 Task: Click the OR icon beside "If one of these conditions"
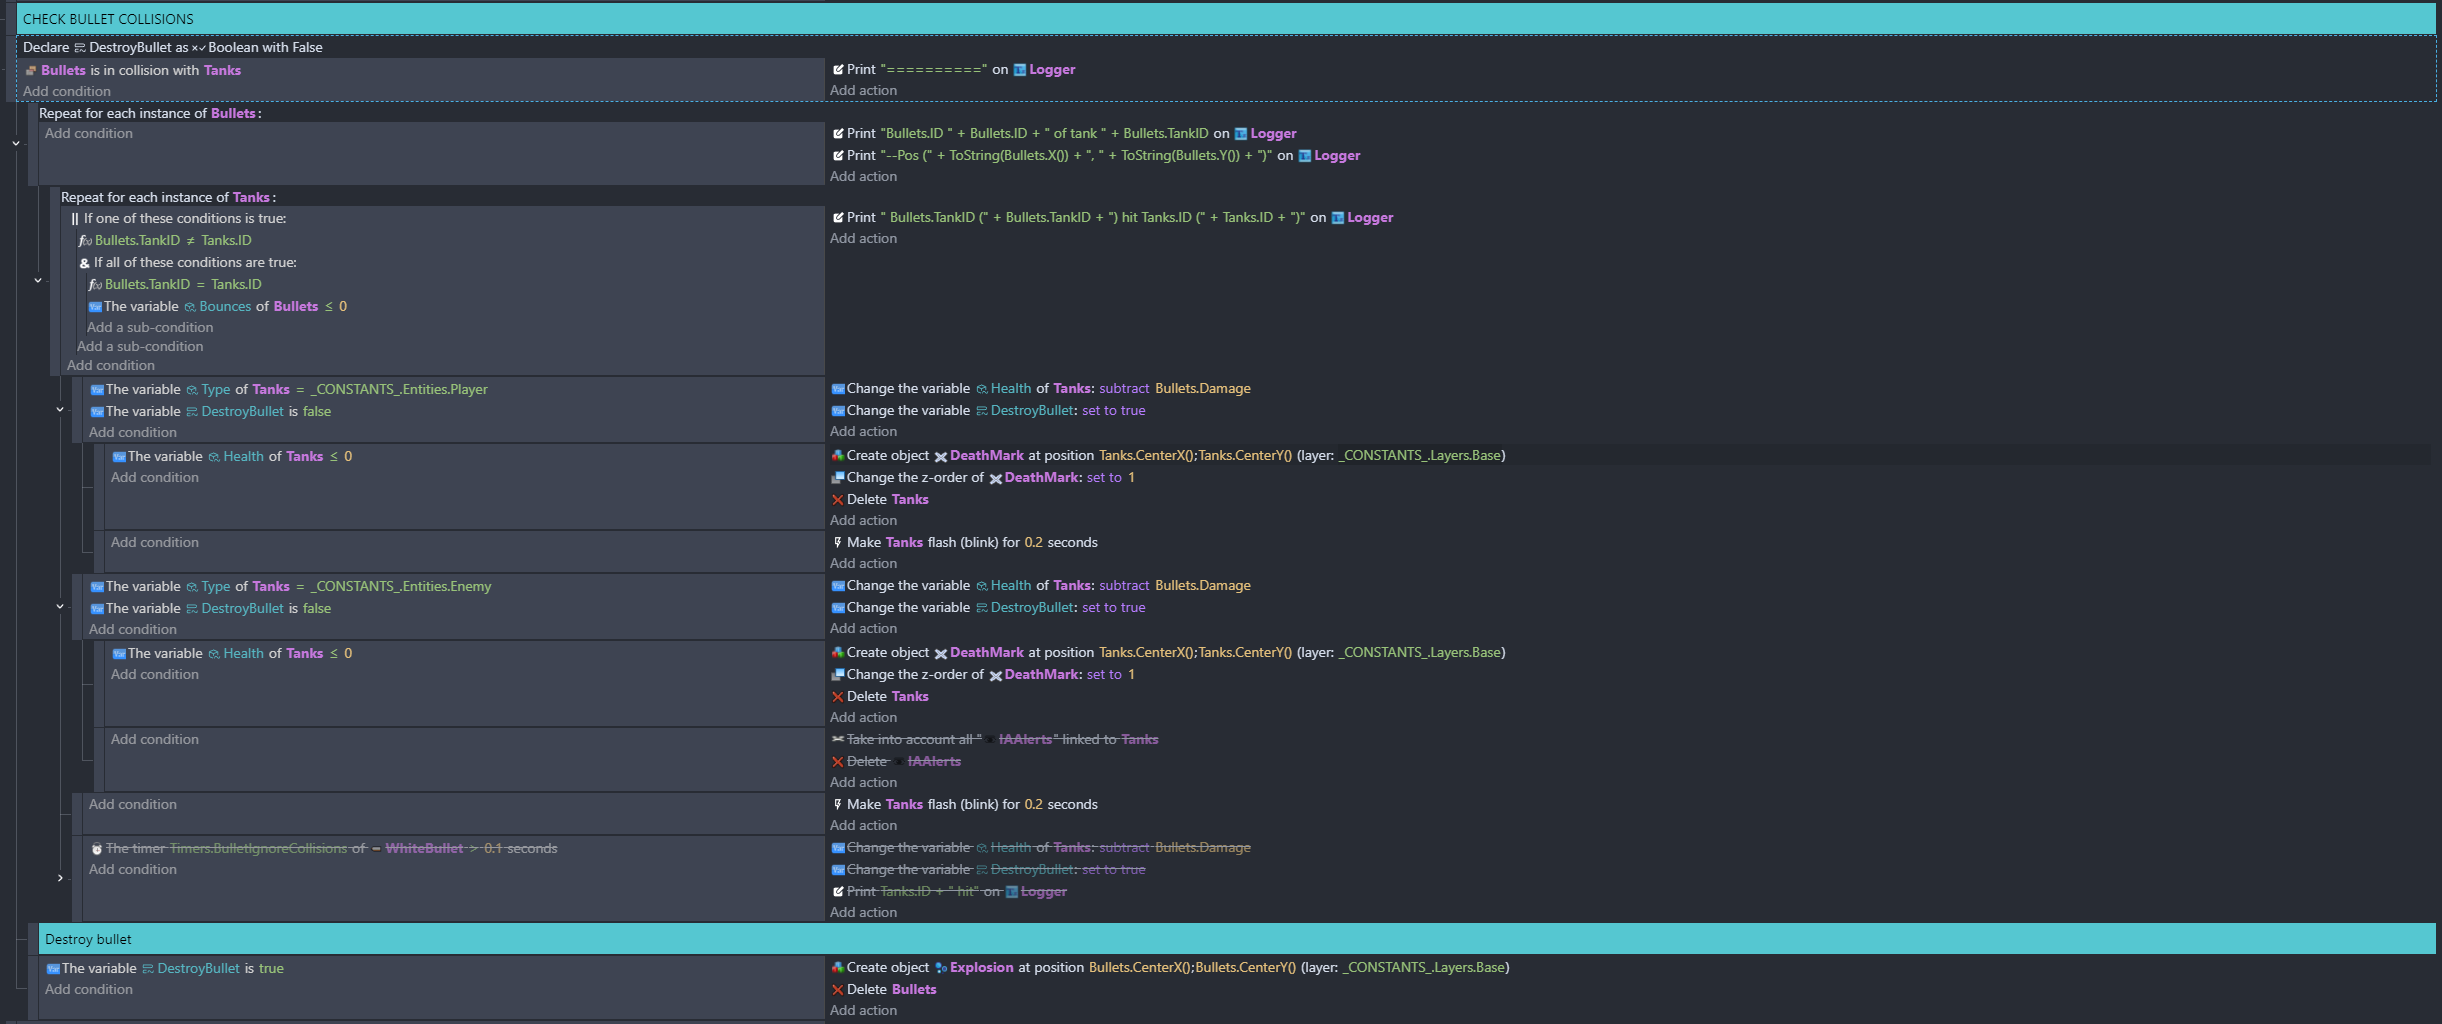[x=75, y=219]
